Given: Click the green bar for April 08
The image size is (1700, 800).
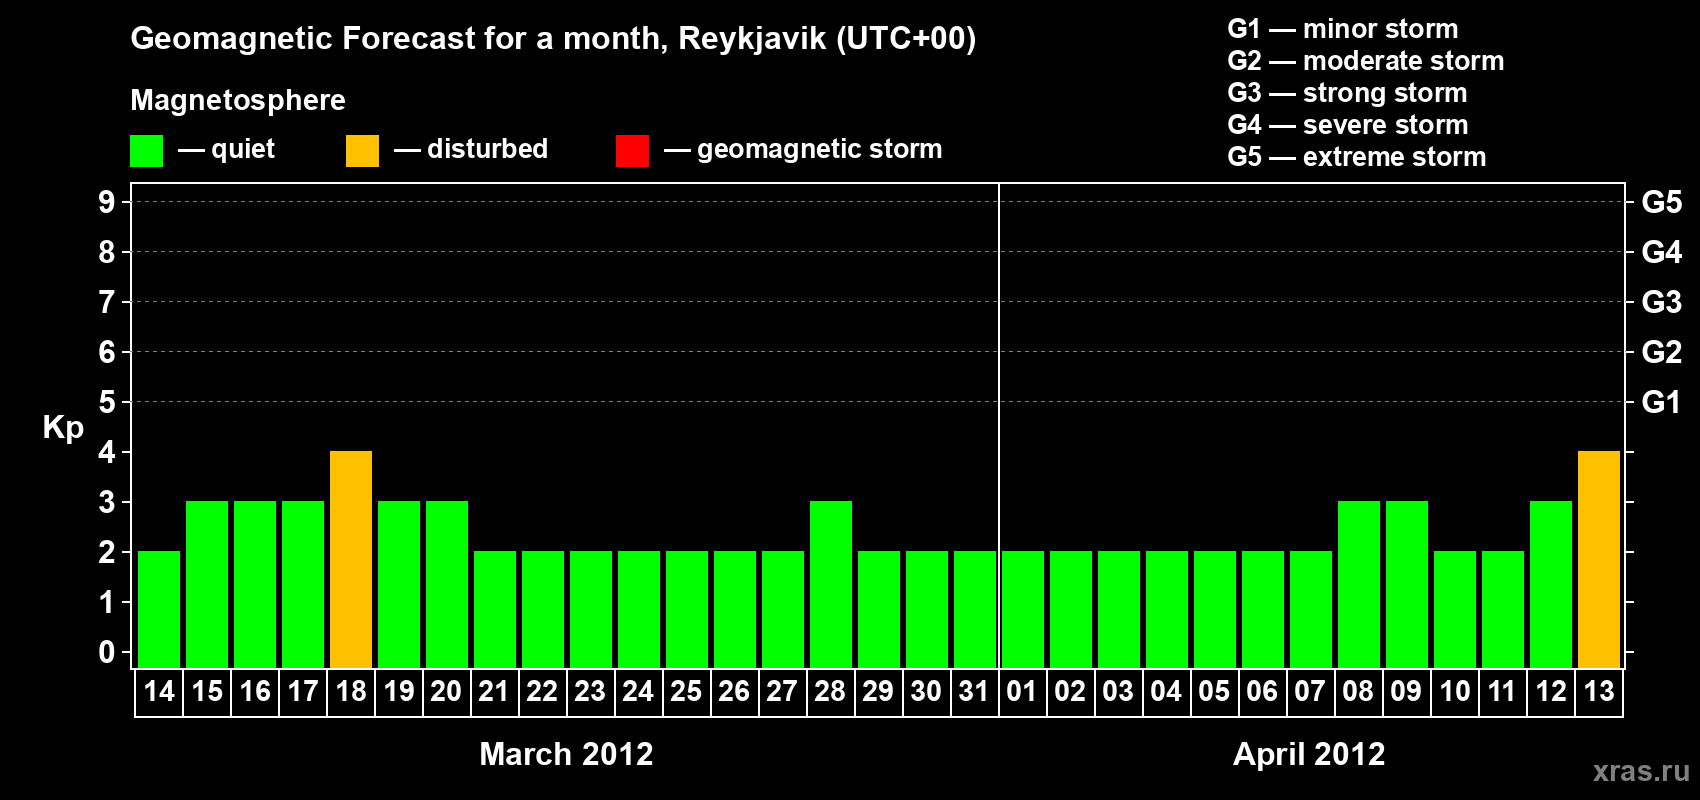Looking at the screenshot, I should tap(1359, 584).
